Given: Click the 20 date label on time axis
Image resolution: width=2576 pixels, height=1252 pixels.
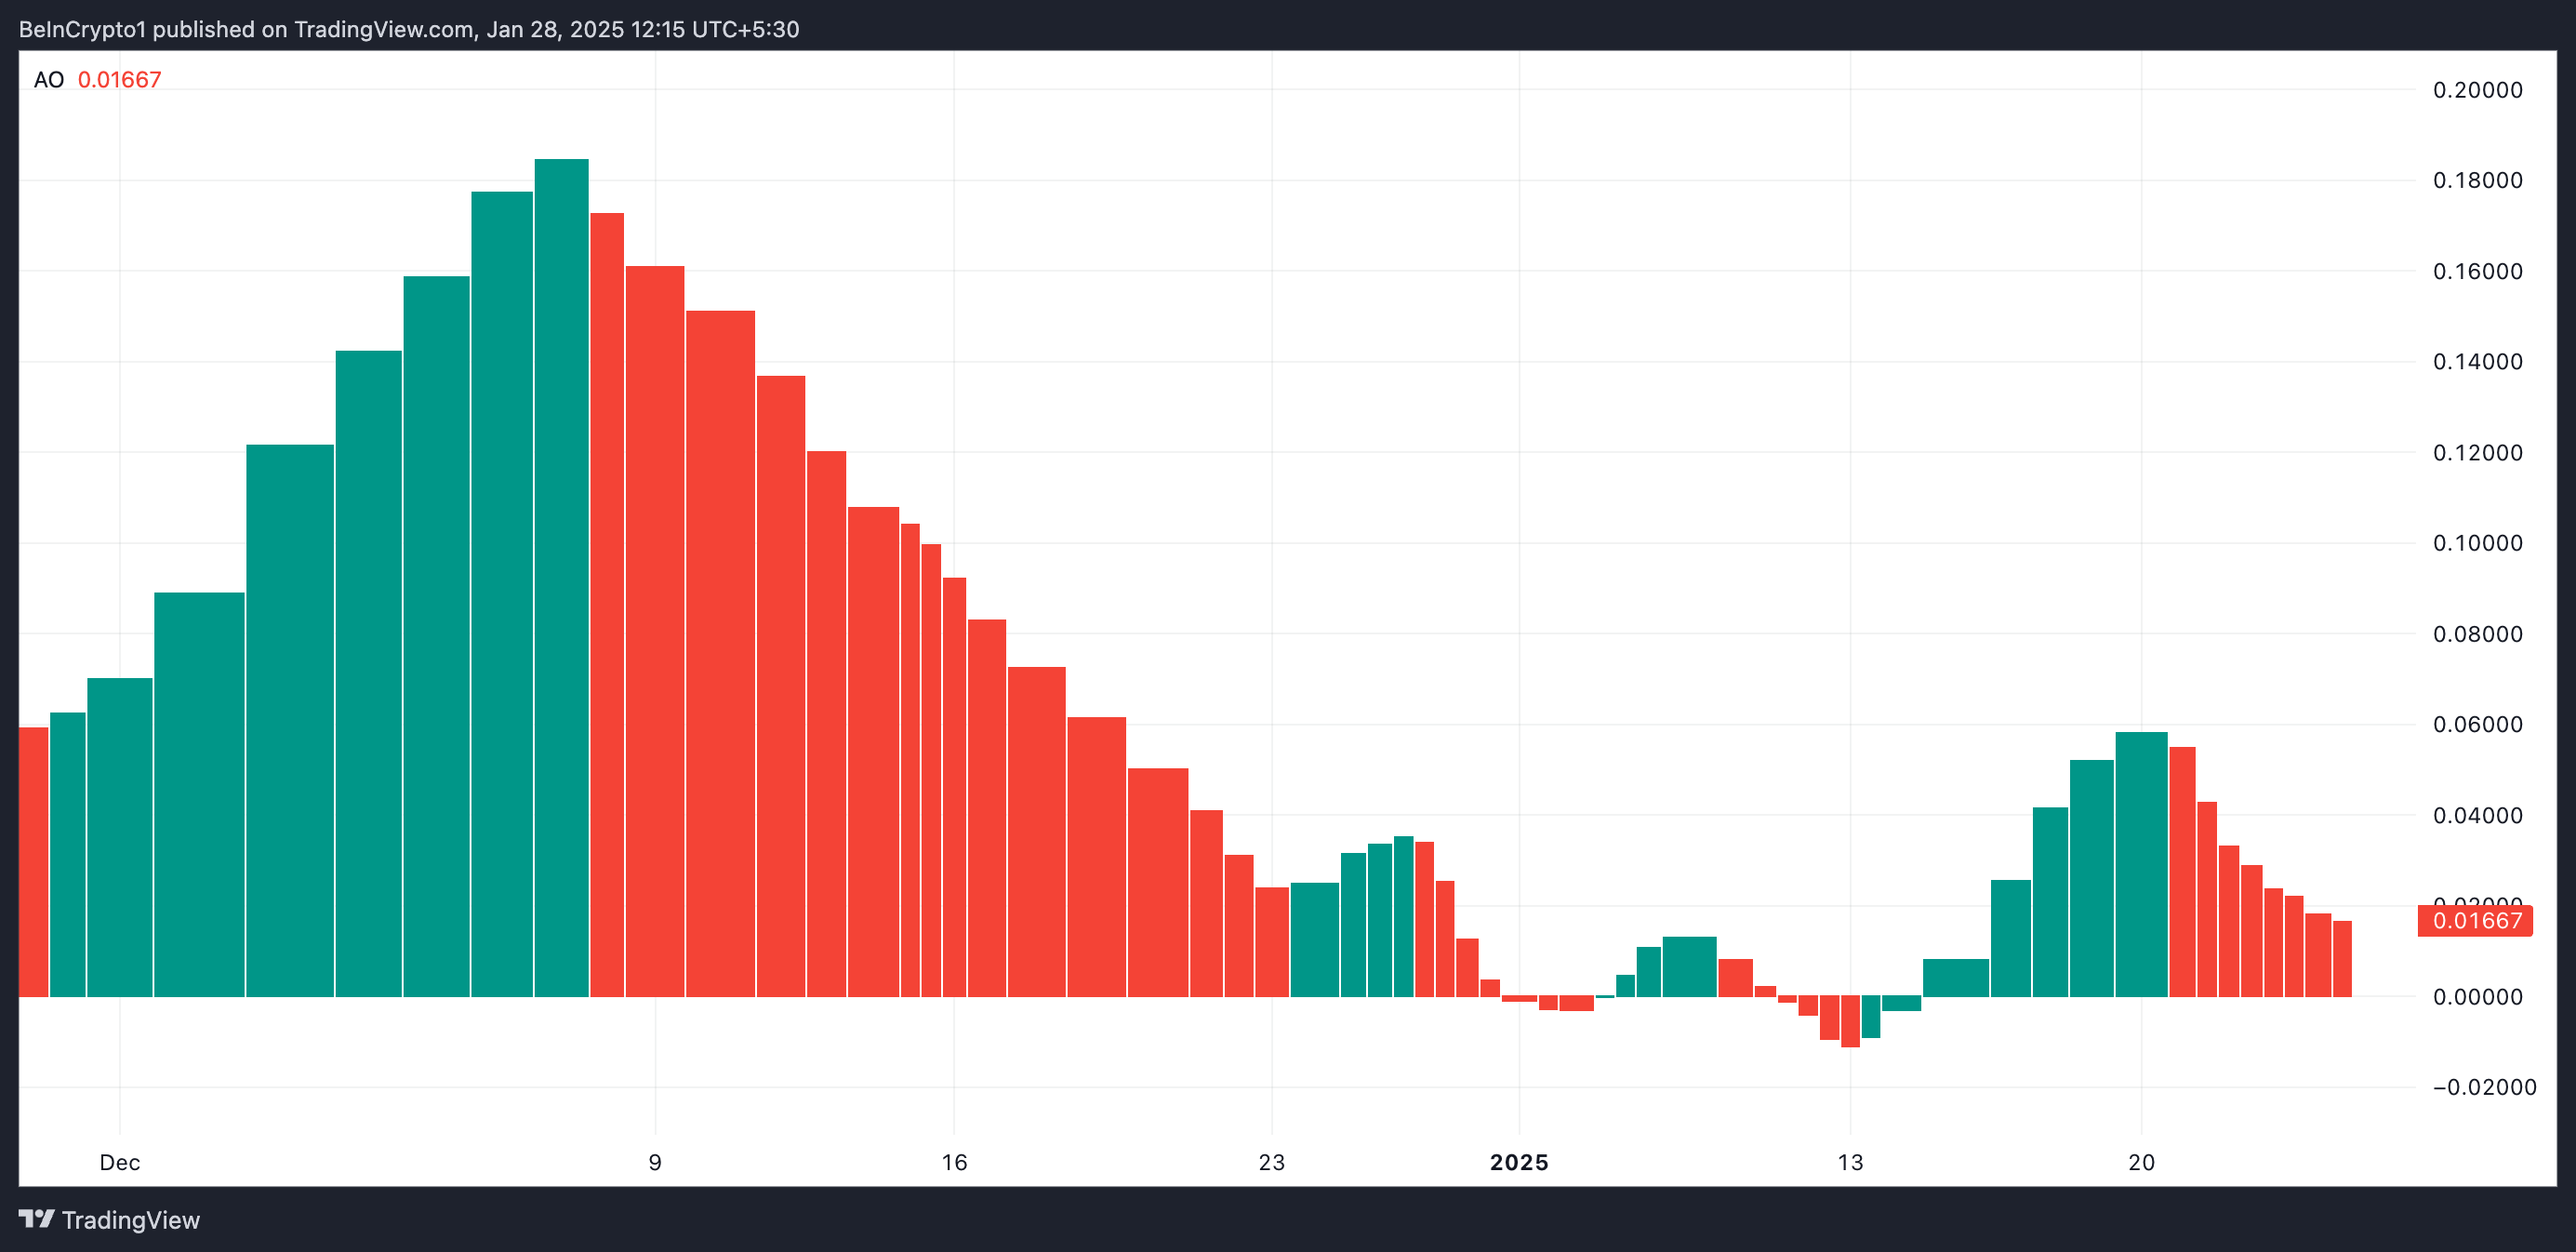Looking at the screenshot, I should 2141,1162.
